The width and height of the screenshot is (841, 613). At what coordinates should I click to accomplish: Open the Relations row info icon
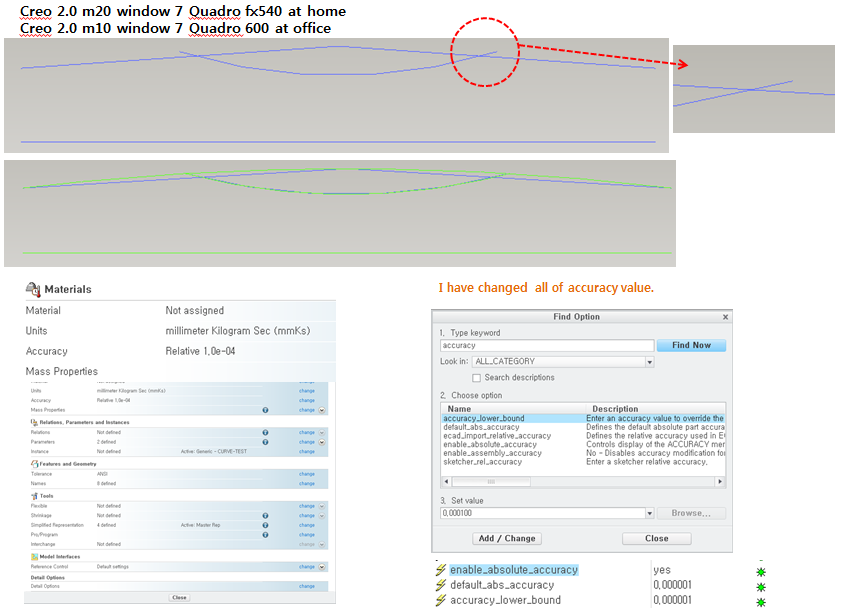coord(265,433)
